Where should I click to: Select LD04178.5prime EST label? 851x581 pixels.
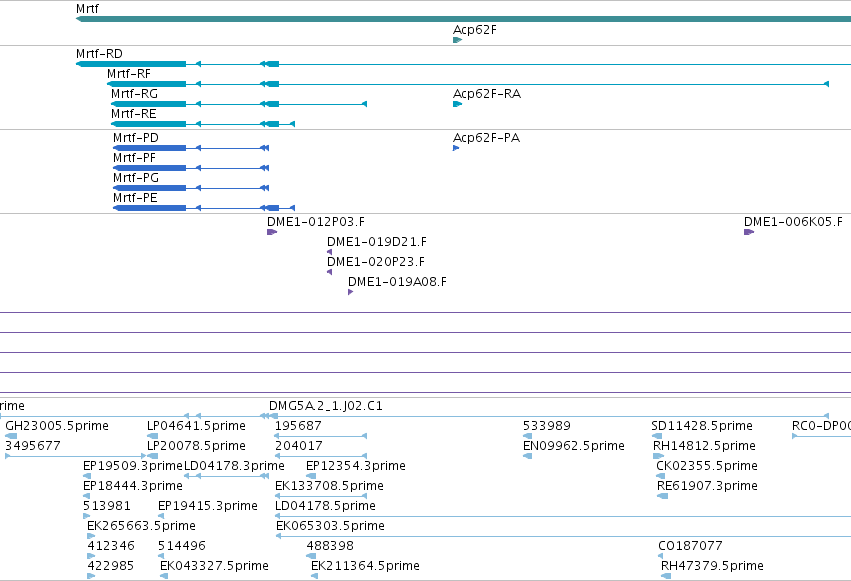pyautogui.click(x=326, y=506)
